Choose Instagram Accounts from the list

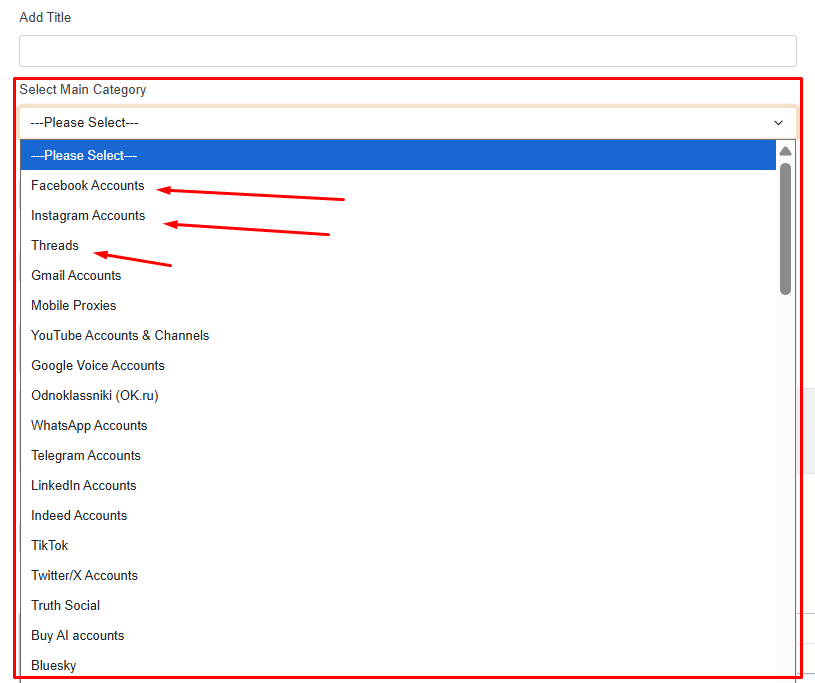click(x=398, y=215)
